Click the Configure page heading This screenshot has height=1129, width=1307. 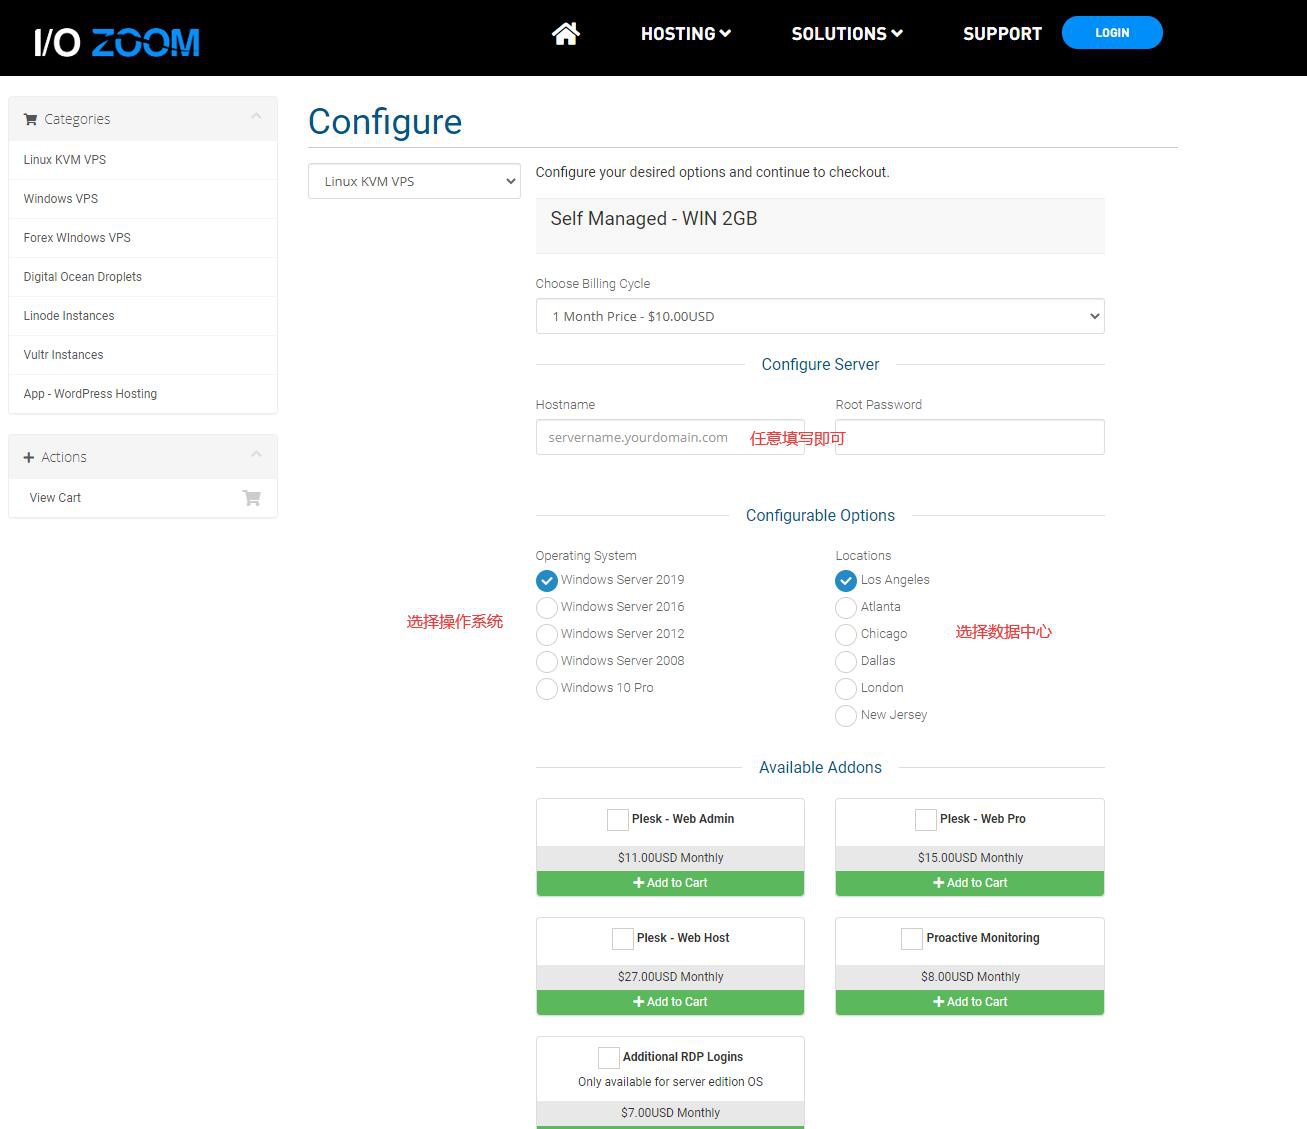pyautogui.click(x=385, y=122)
